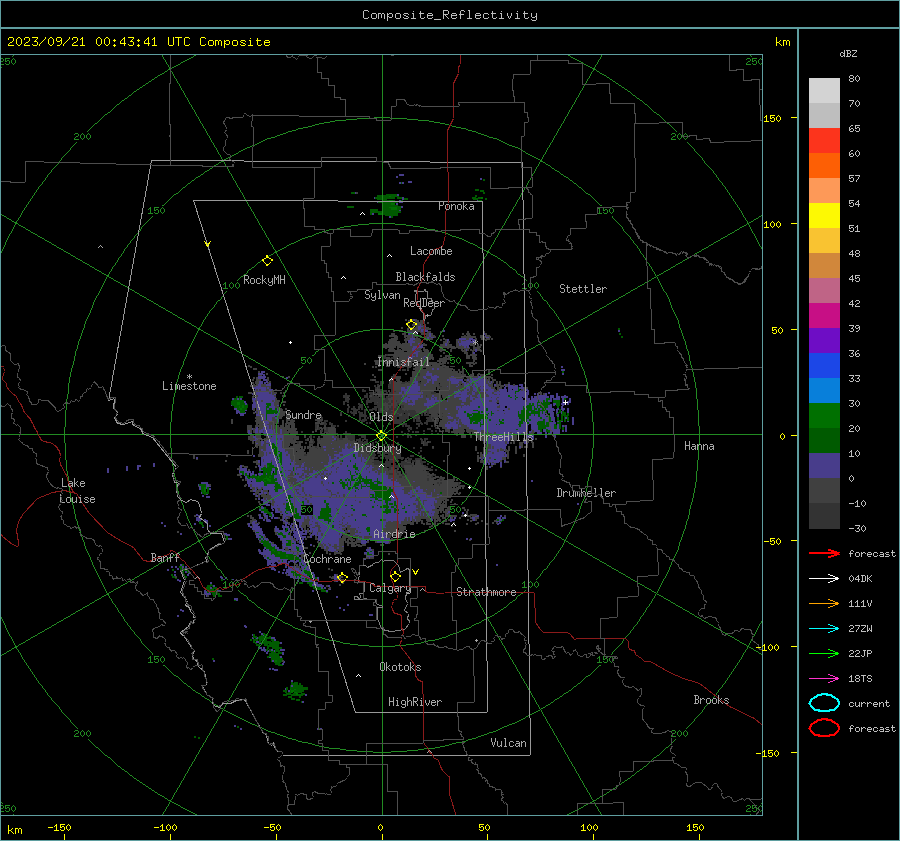Select the light gray 80 dBZ swatch

pos(824,90)
